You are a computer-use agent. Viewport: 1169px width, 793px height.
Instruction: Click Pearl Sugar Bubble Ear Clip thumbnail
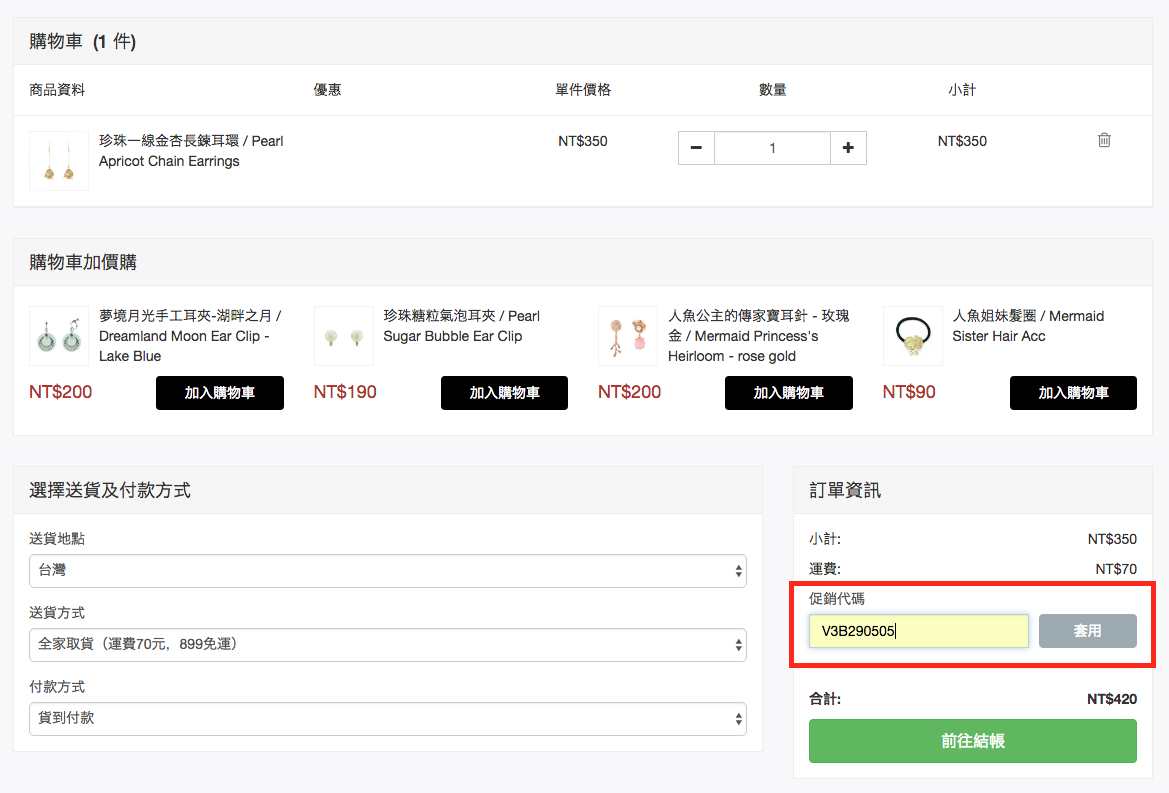(344, 336)
